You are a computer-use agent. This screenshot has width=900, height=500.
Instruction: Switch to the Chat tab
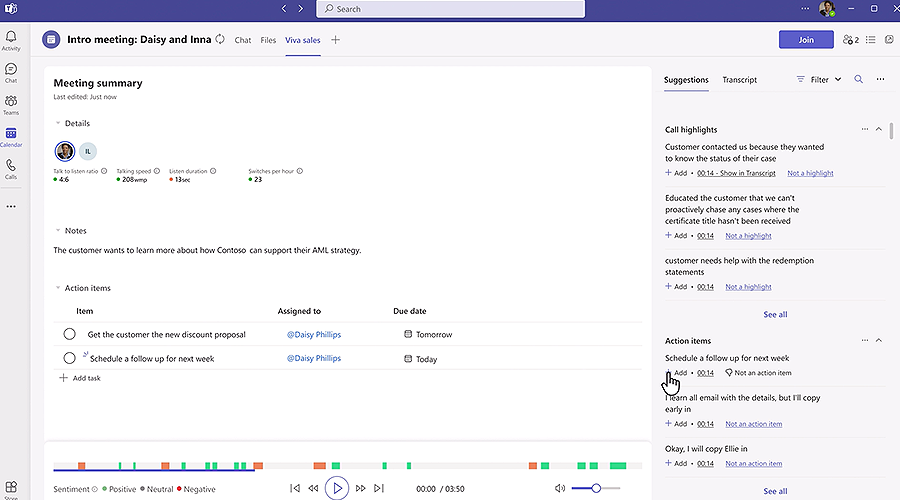coord(243,40)
